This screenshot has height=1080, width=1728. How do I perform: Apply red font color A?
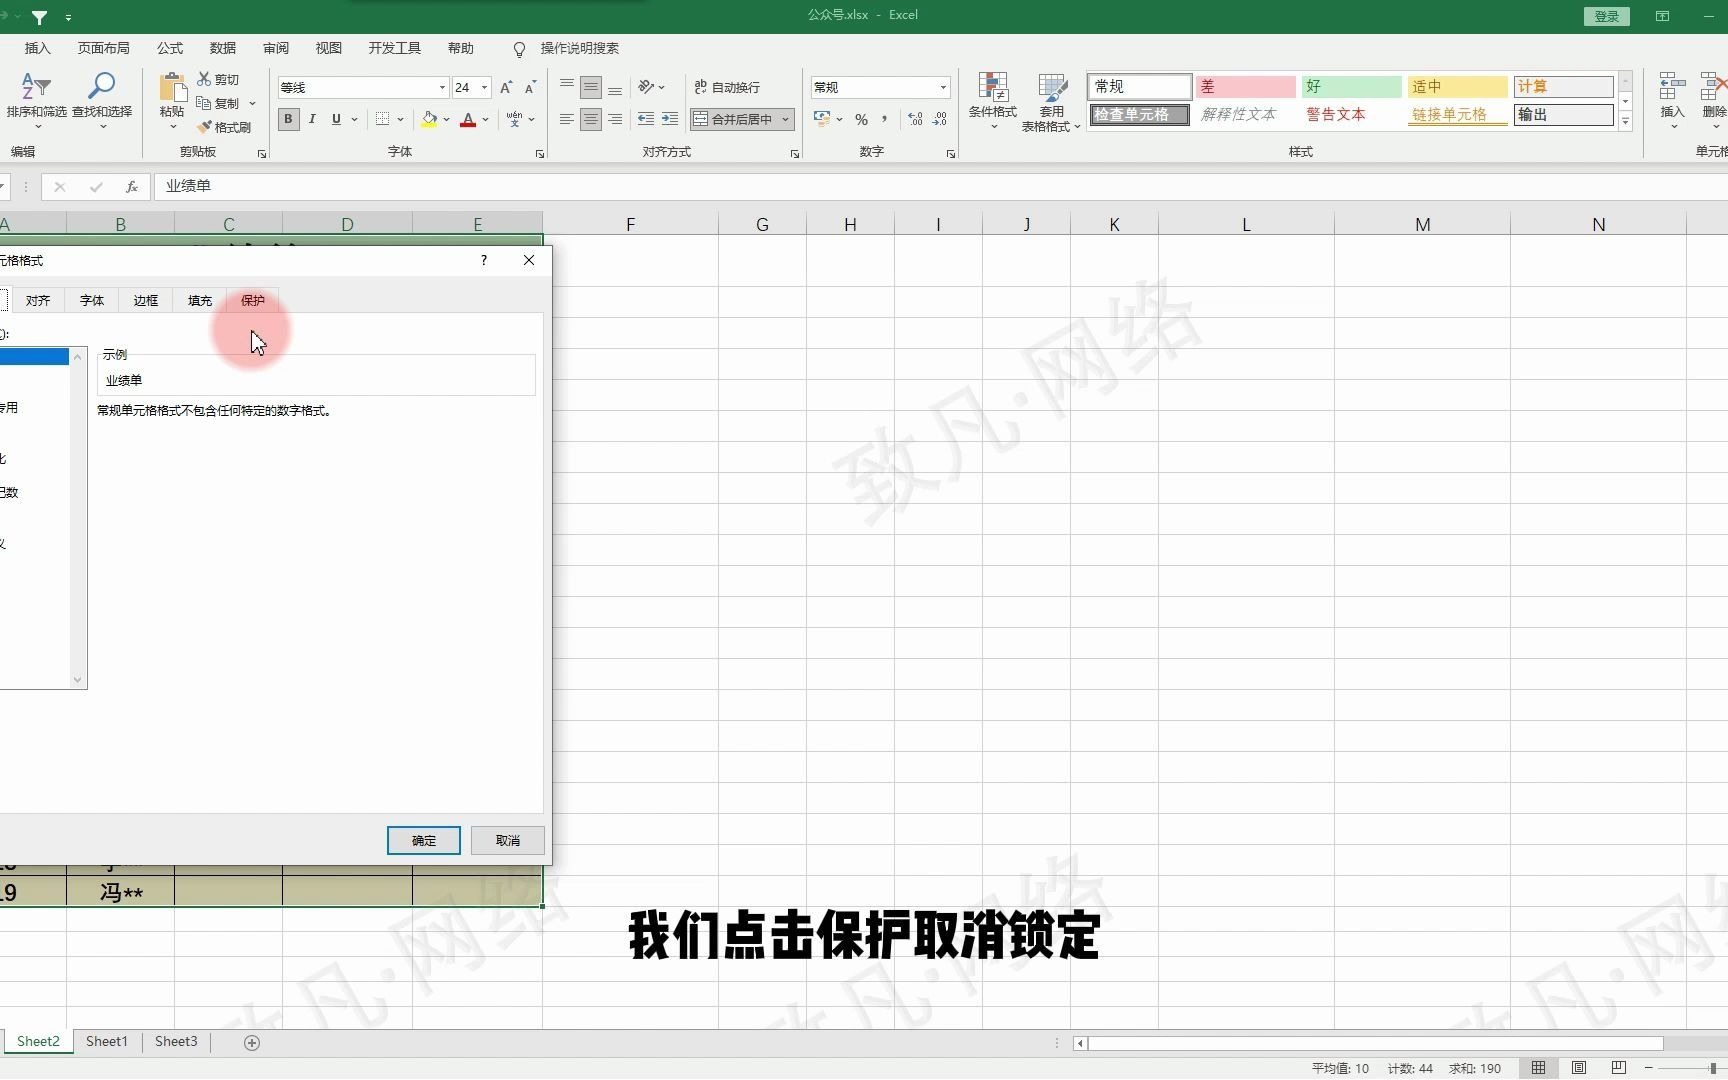click(x=468, y=119)
